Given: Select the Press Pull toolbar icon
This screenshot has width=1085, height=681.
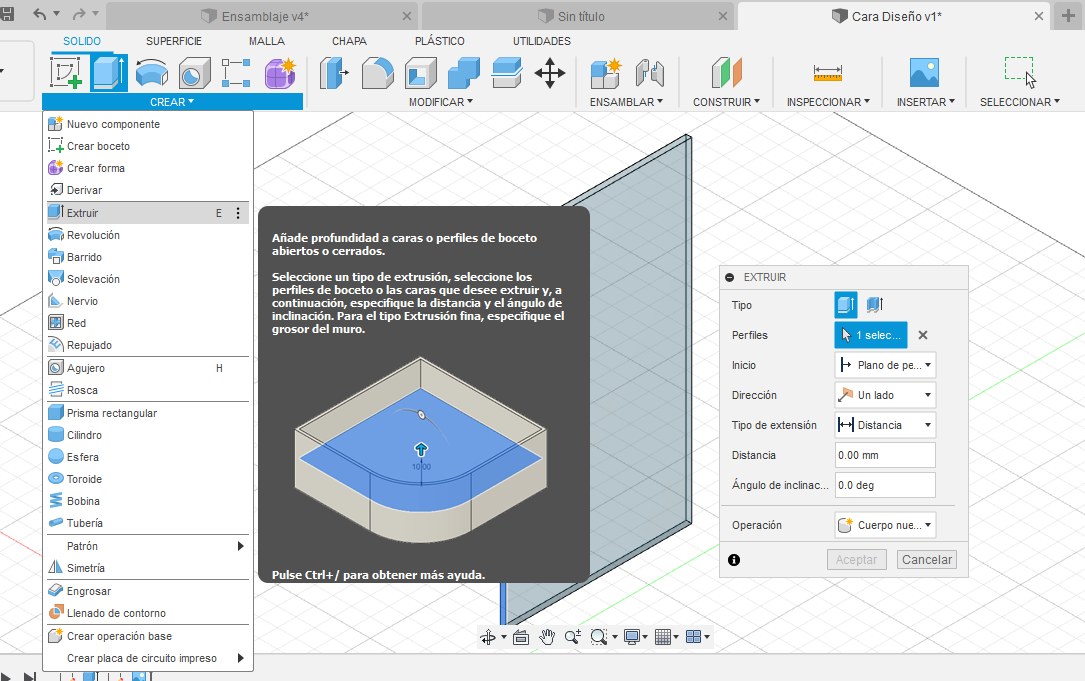Looking at the screenshot, I should [x=334, y=73].
